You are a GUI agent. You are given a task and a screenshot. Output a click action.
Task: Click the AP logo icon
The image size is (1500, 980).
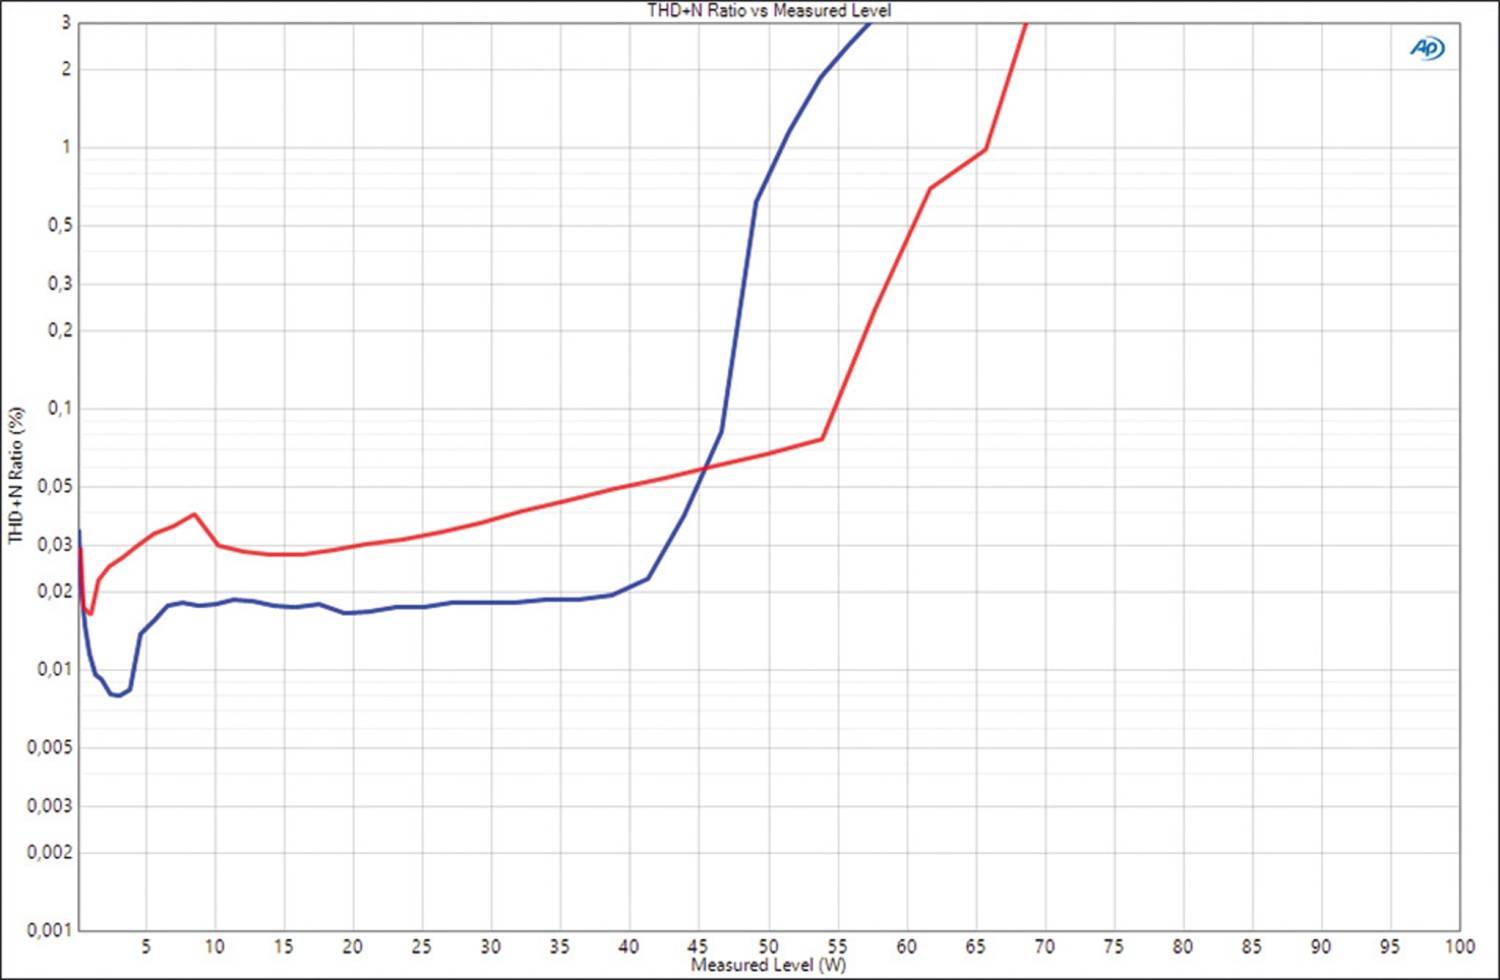click(1427, 48)
